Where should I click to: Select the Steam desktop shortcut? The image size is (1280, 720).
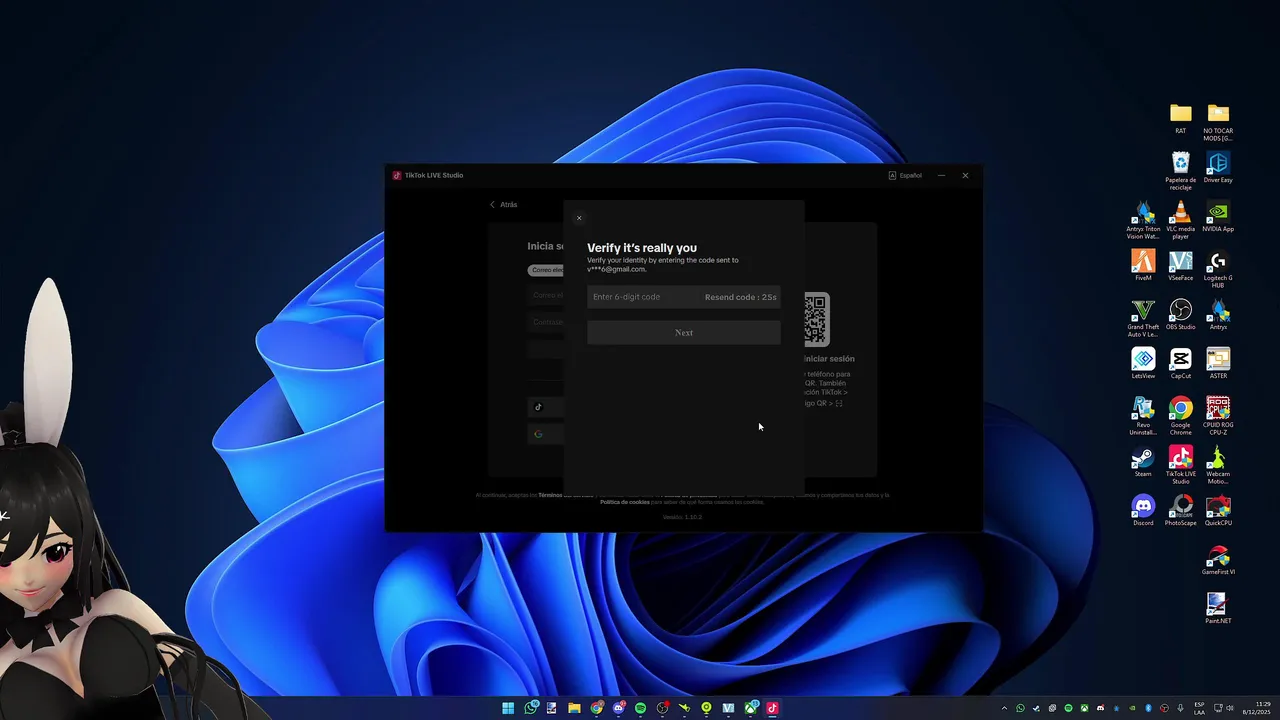click(x=1143, y=462)
